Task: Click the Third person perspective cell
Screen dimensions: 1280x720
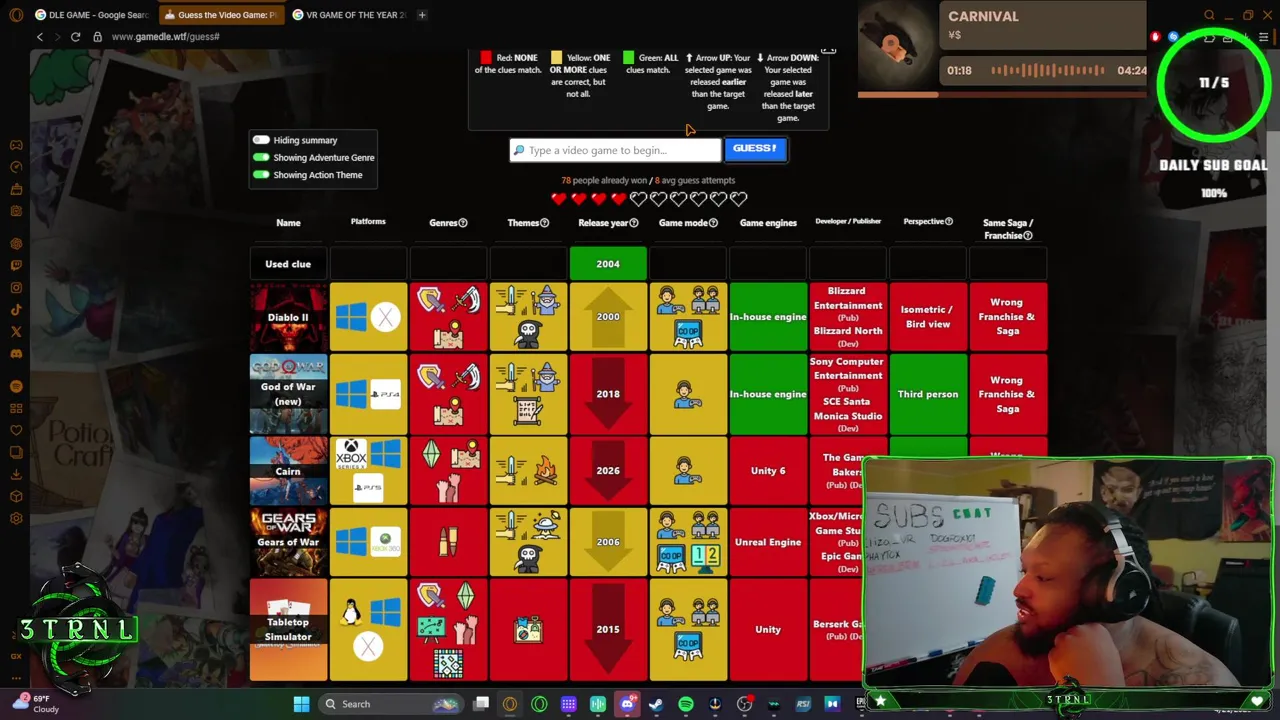Action: 928,394
